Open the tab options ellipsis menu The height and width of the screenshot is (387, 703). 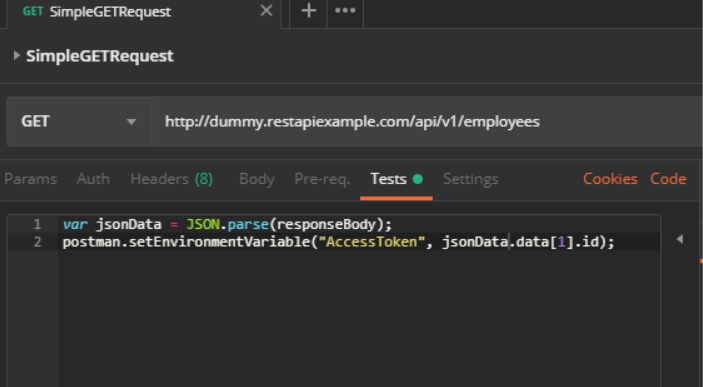345,11
